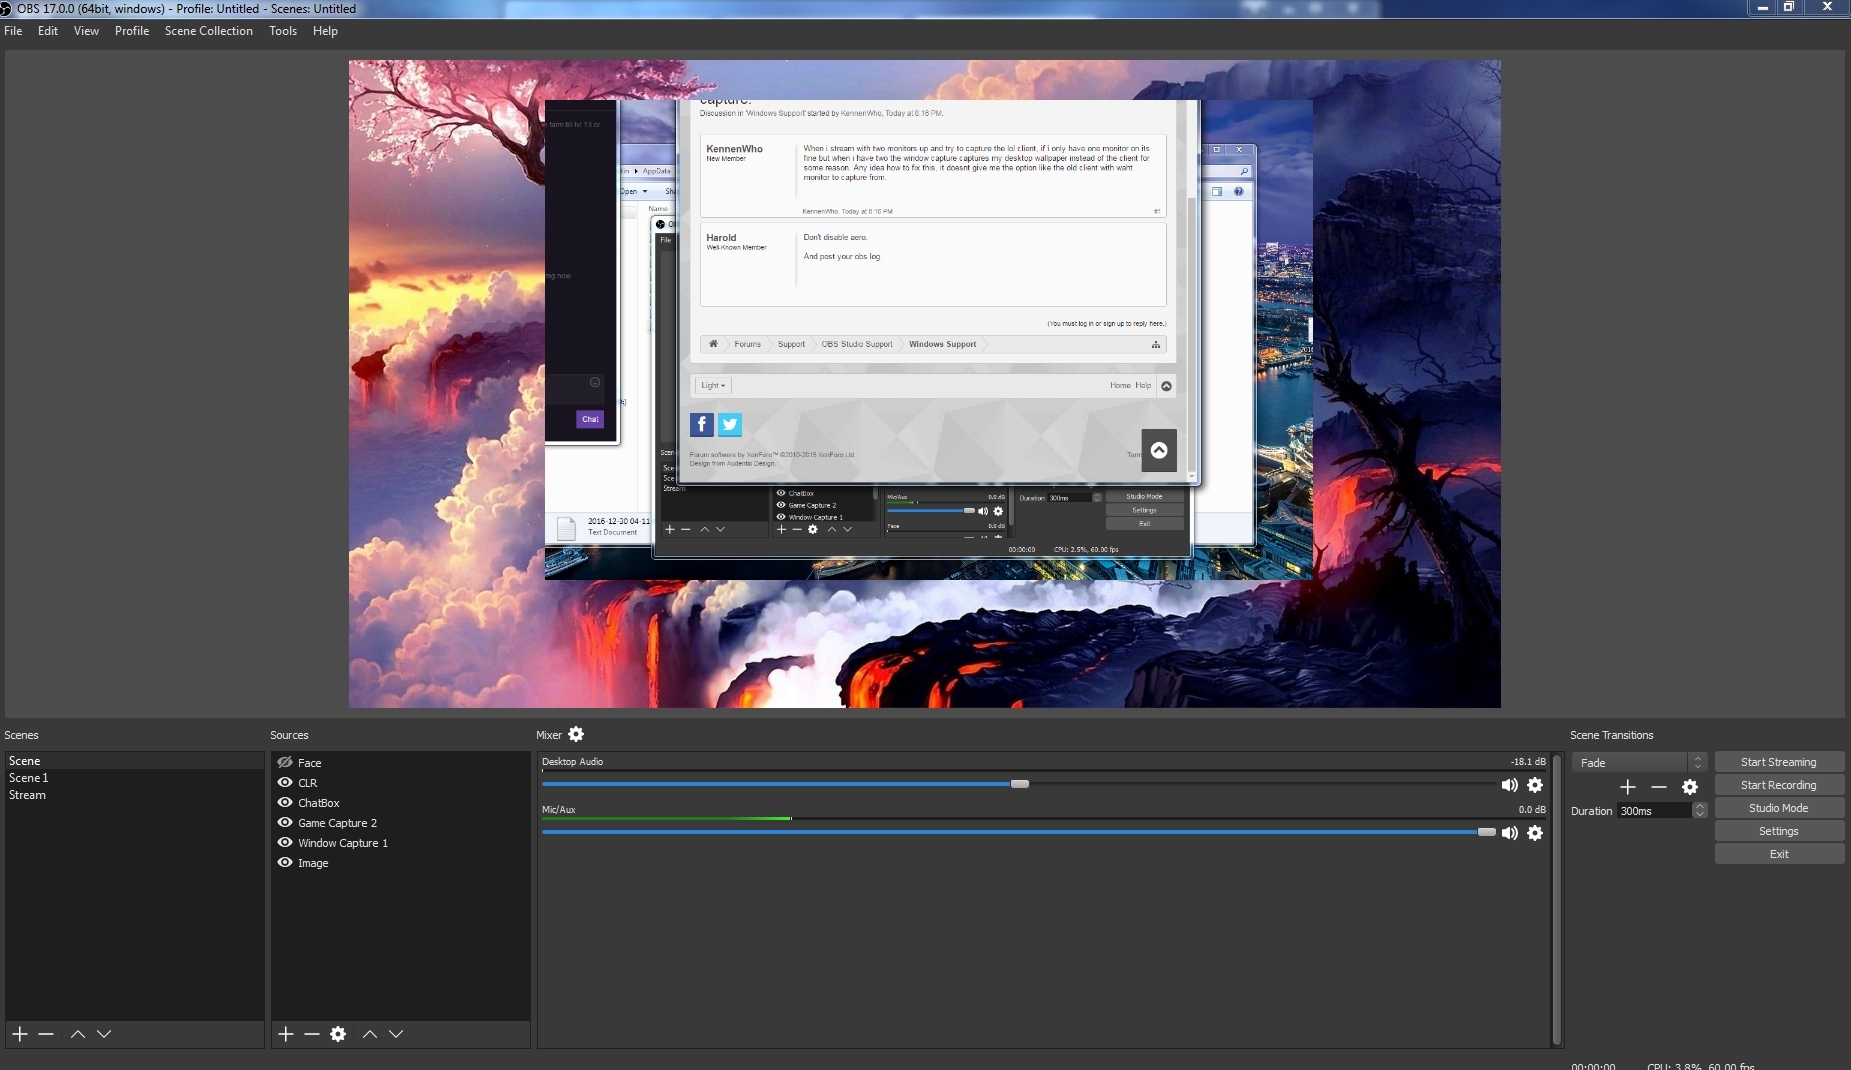The image size is (1851, 1070).
Task: Enable Studio Mode
Action: pyautogui.click(x=1779, y=808)
